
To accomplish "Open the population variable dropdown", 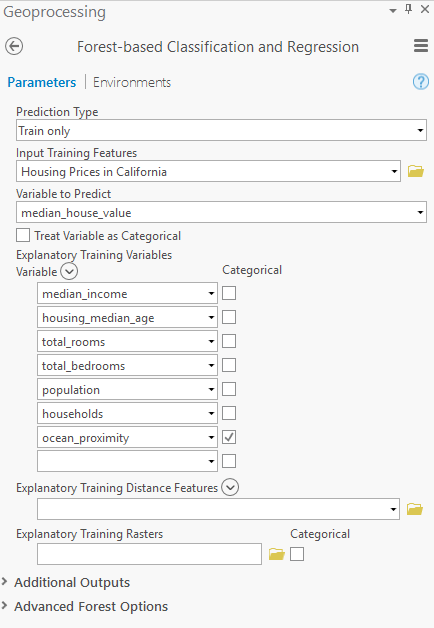I will (x=127, y=389).
